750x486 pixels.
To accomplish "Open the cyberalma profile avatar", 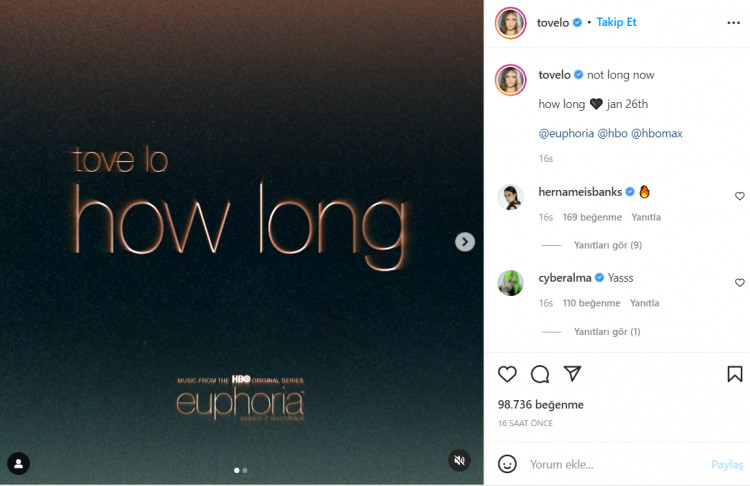I will [x=510, y=283].
